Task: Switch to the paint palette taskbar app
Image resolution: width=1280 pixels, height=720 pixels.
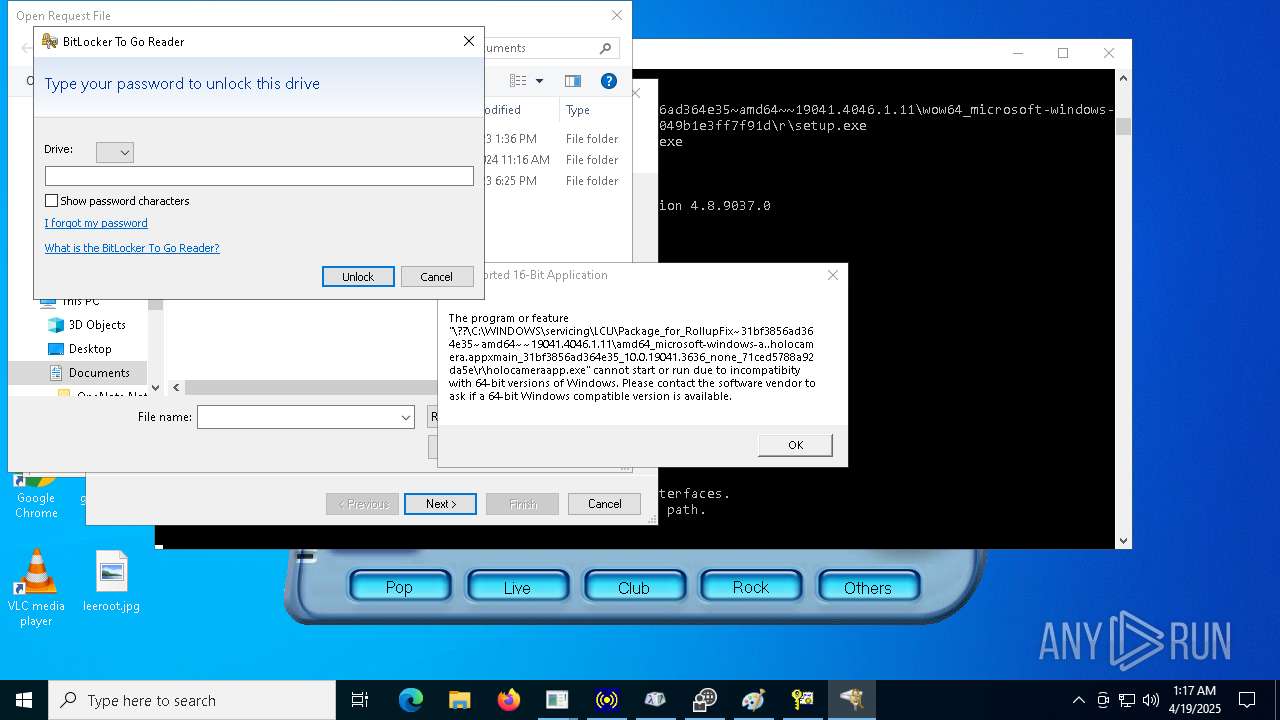Action: pyautogui.click(x=753, y=700)
